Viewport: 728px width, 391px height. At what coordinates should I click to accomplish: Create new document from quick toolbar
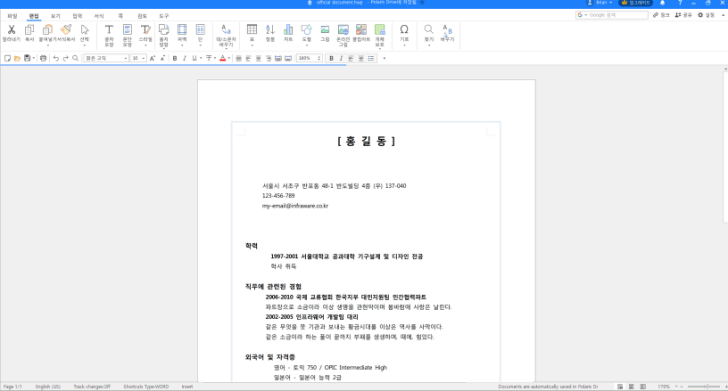pos(7,58)
